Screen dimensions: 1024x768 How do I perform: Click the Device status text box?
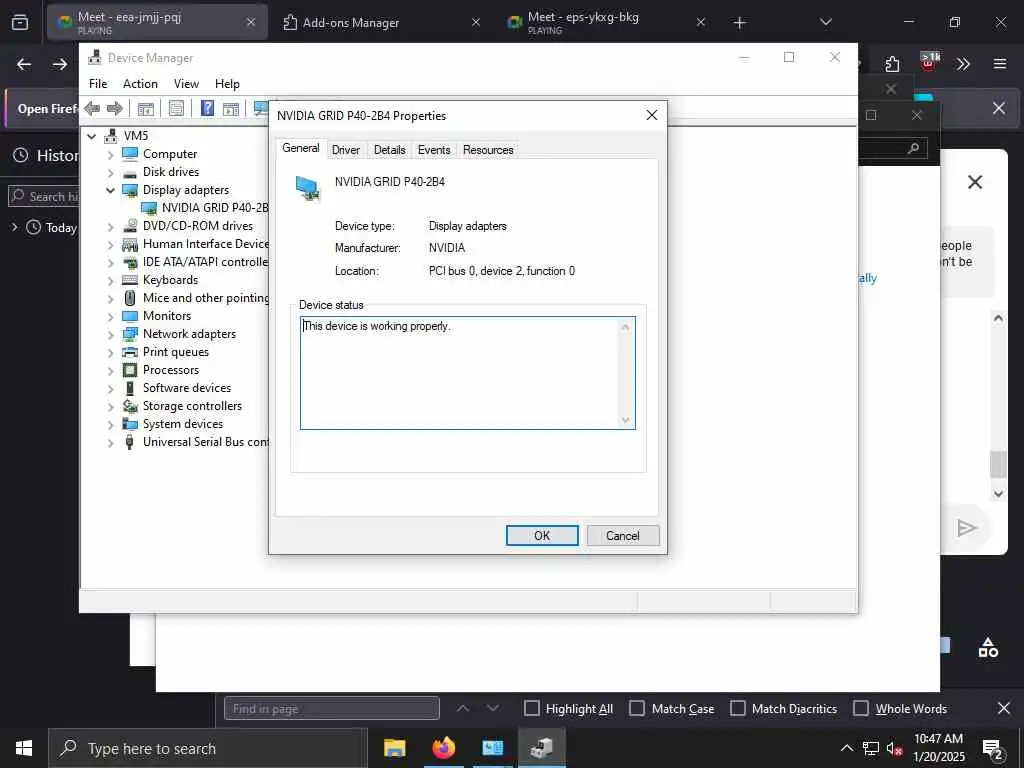click(x=467, y=373)
